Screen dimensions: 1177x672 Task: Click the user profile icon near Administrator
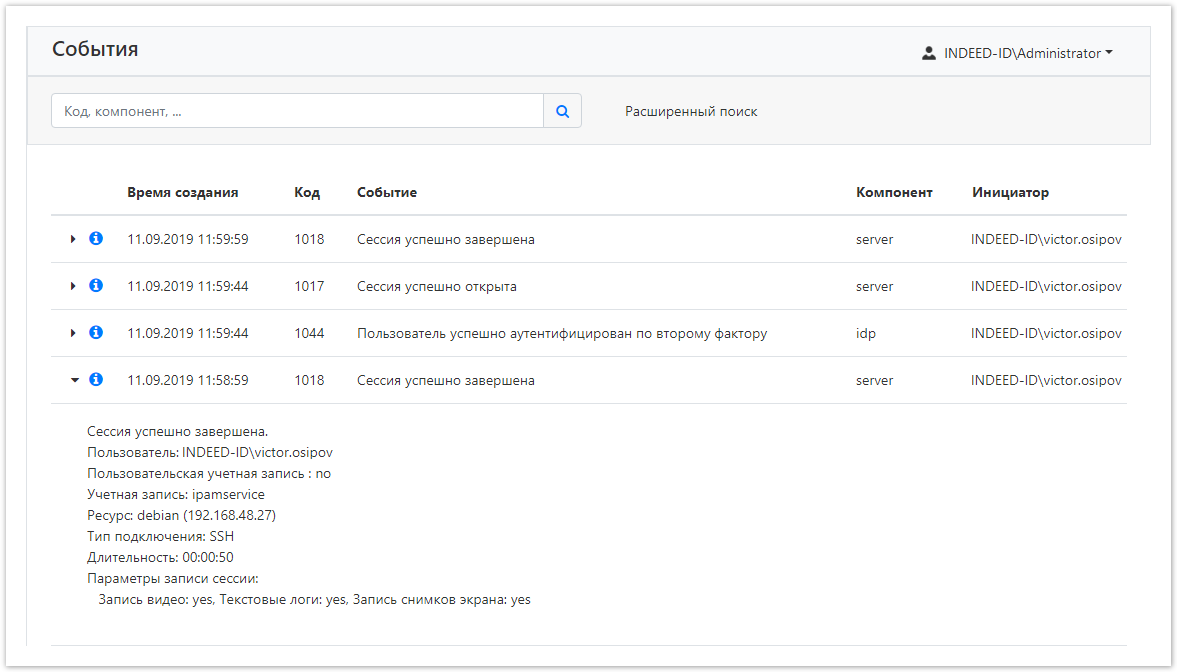(x=928, y=54)
